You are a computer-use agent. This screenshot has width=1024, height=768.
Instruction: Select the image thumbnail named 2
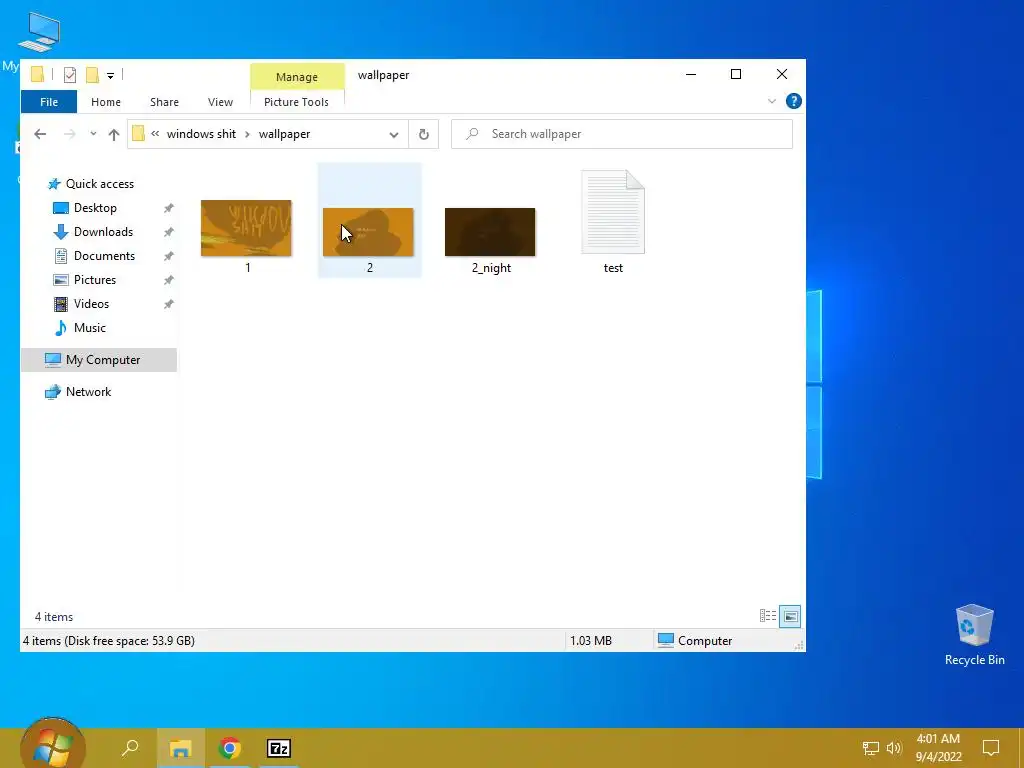[368, 232]
